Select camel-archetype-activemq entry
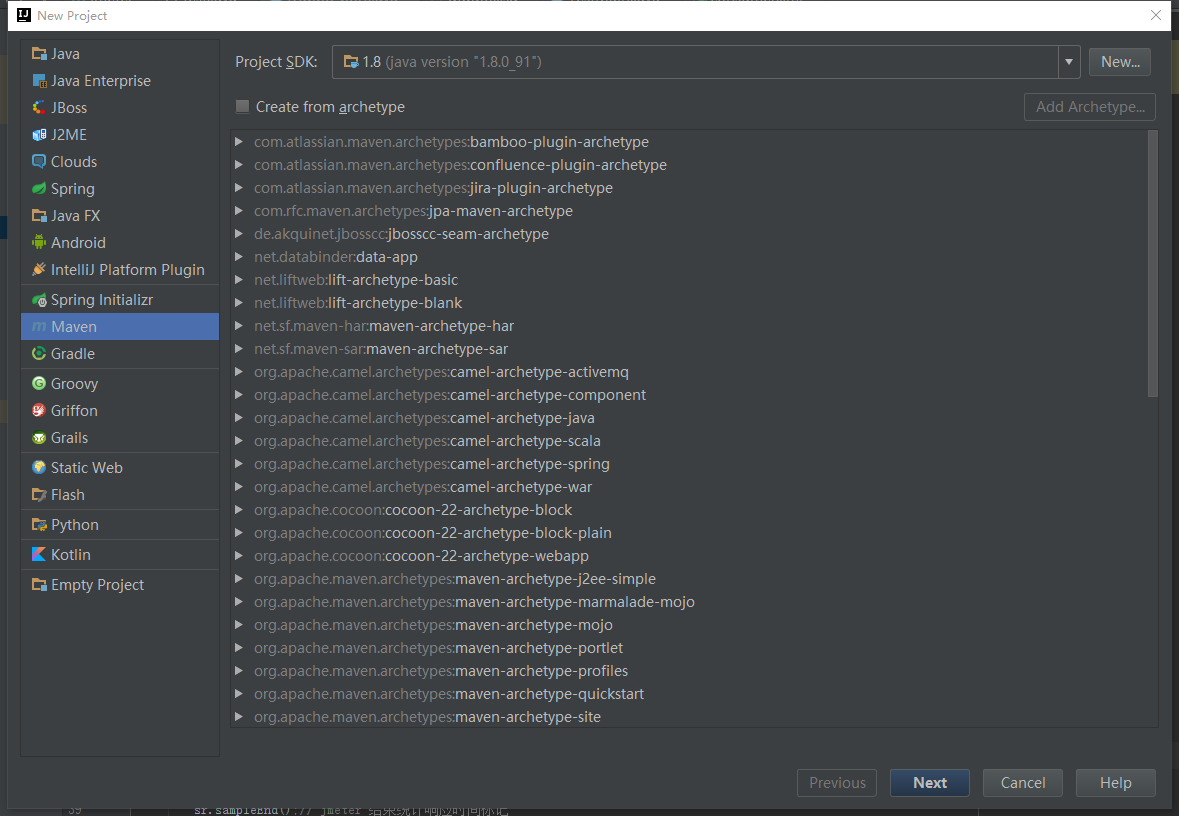1179x816 pixels. [x=441, y=372]
